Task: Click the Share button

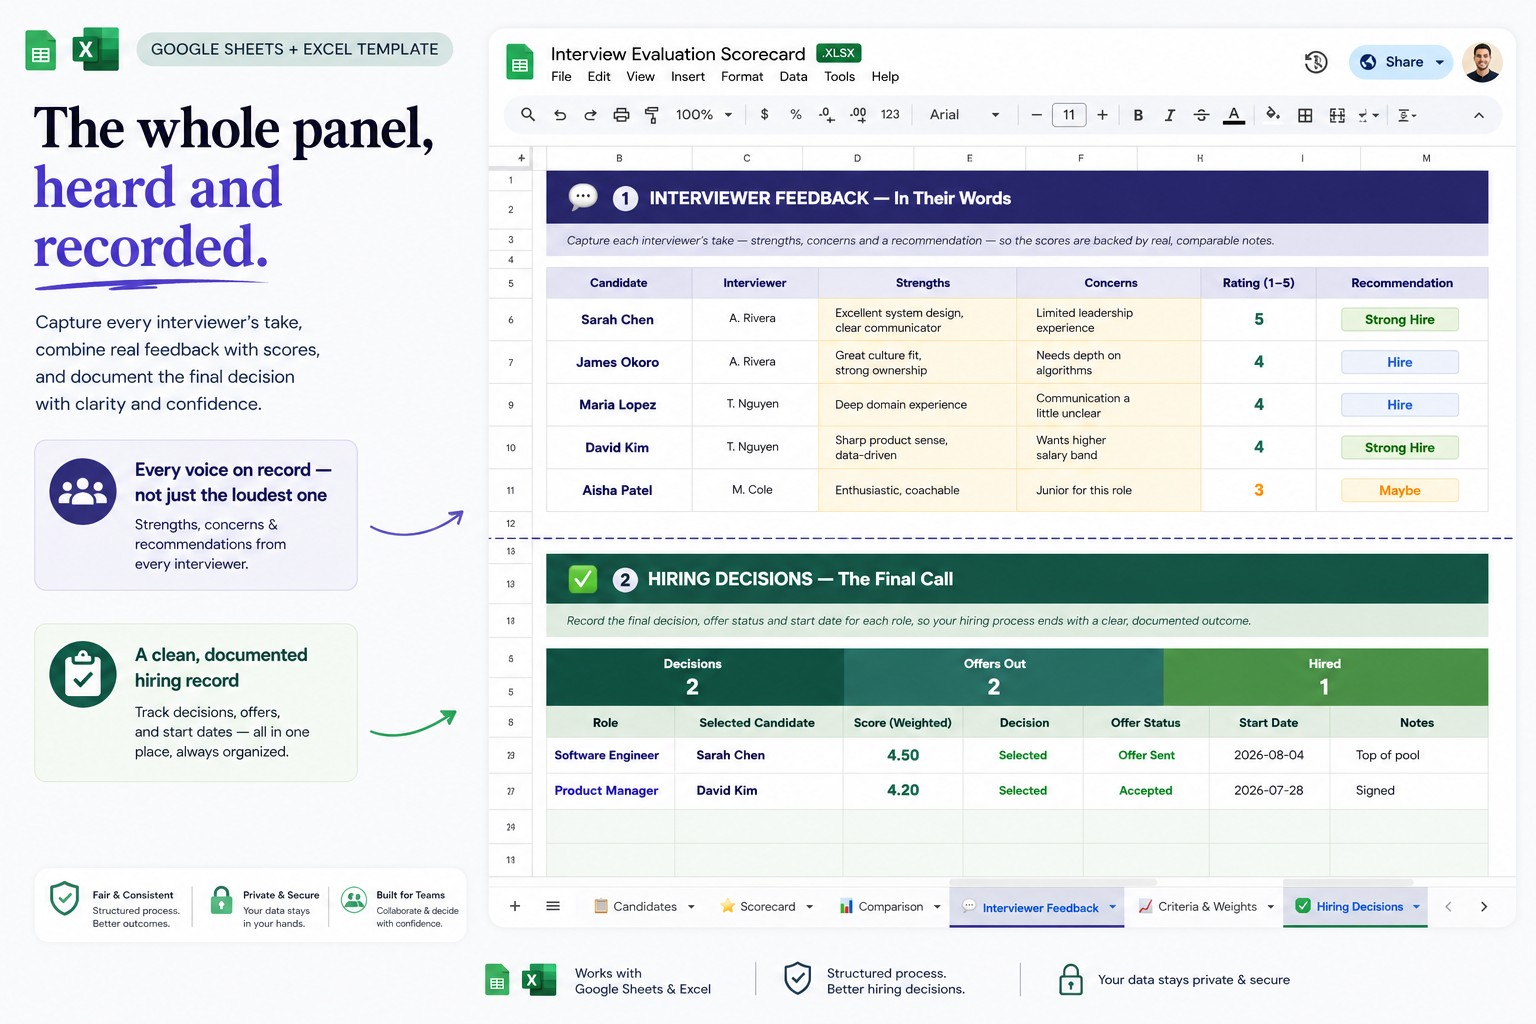Action: (1401, 62)
